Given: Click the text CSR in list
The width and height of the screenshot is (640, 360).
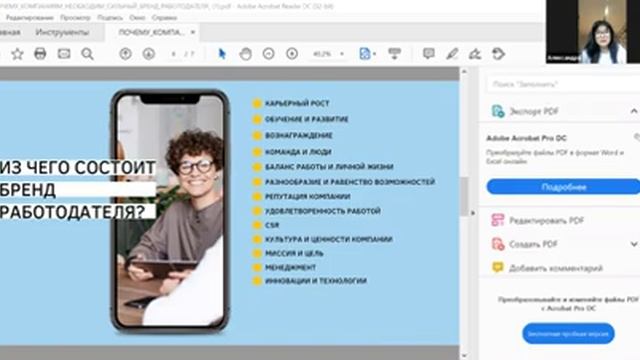Looking at the screenshot, I should (x=272, y=225).
